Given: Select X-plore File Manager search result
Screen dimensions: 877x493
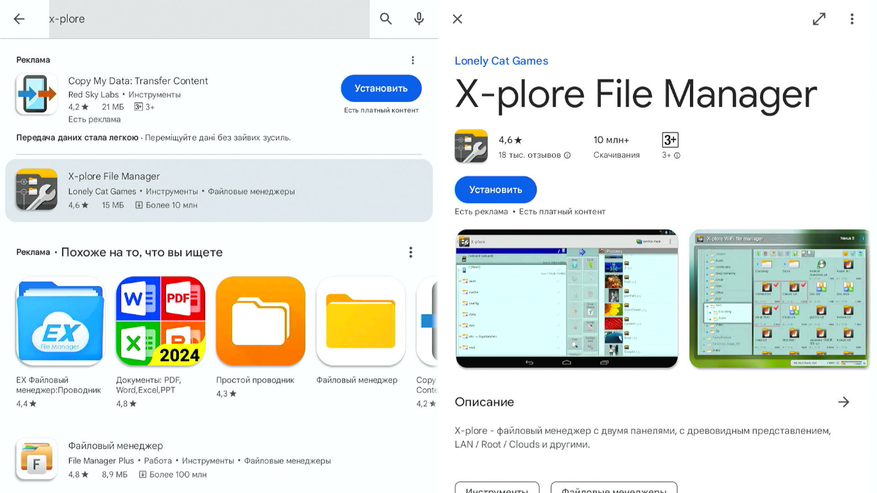Looking at the screenshot, I should tap(219, 190).
